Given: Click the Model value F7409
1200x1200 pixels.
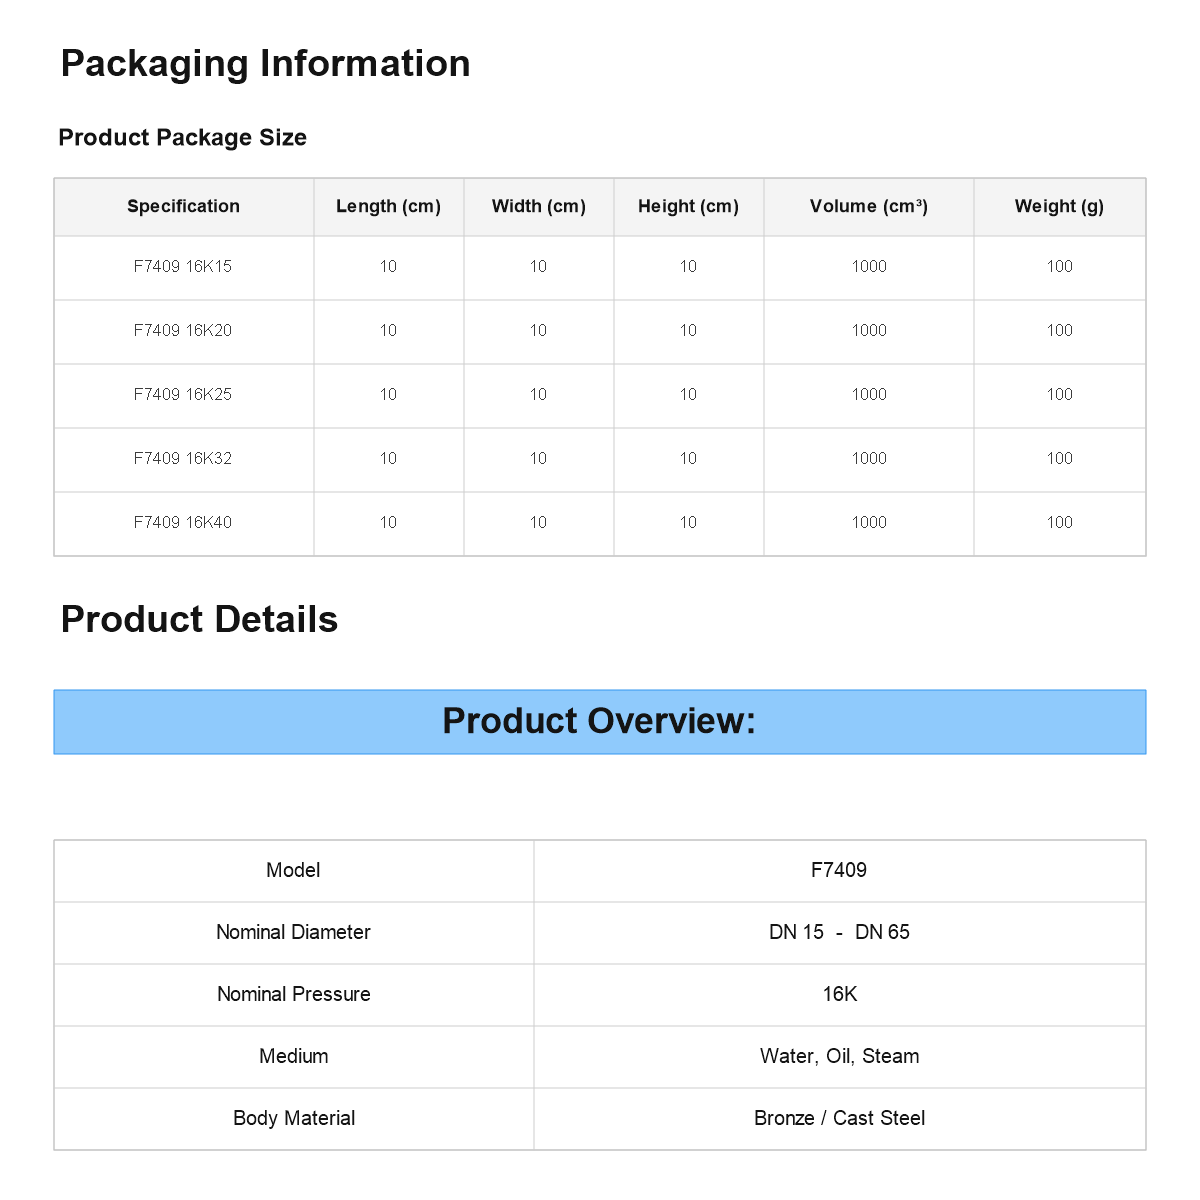Looking at the screenshot, I should click(839, 870).
